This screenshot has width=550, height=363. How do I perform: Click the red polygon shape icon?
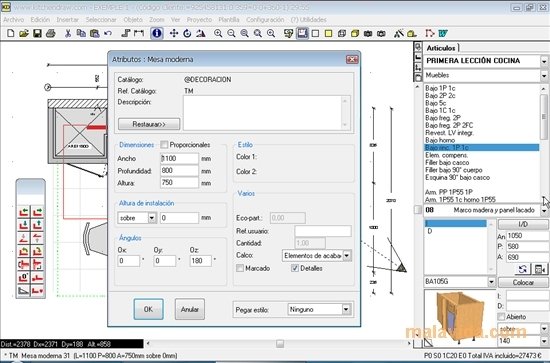pos(430,34)
